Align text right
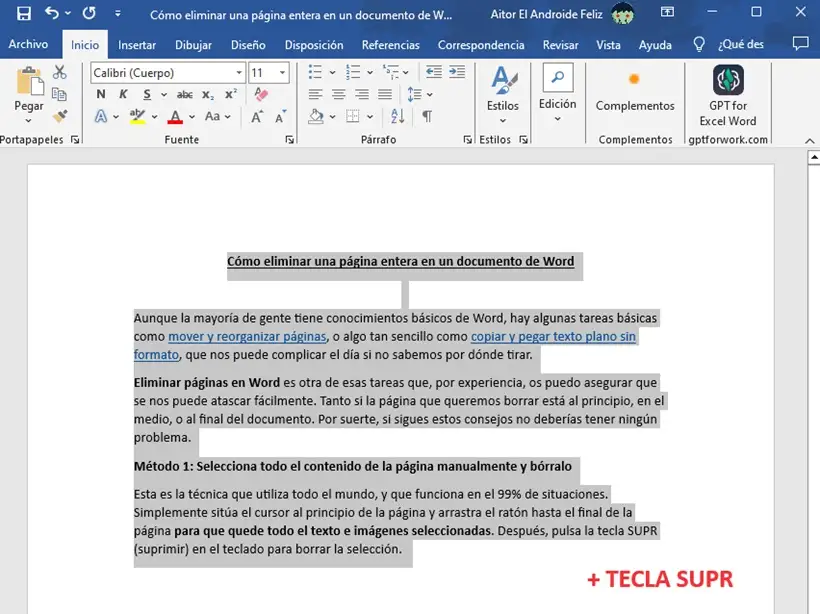This screenshot has height=614, width=820. pos(361,94)
